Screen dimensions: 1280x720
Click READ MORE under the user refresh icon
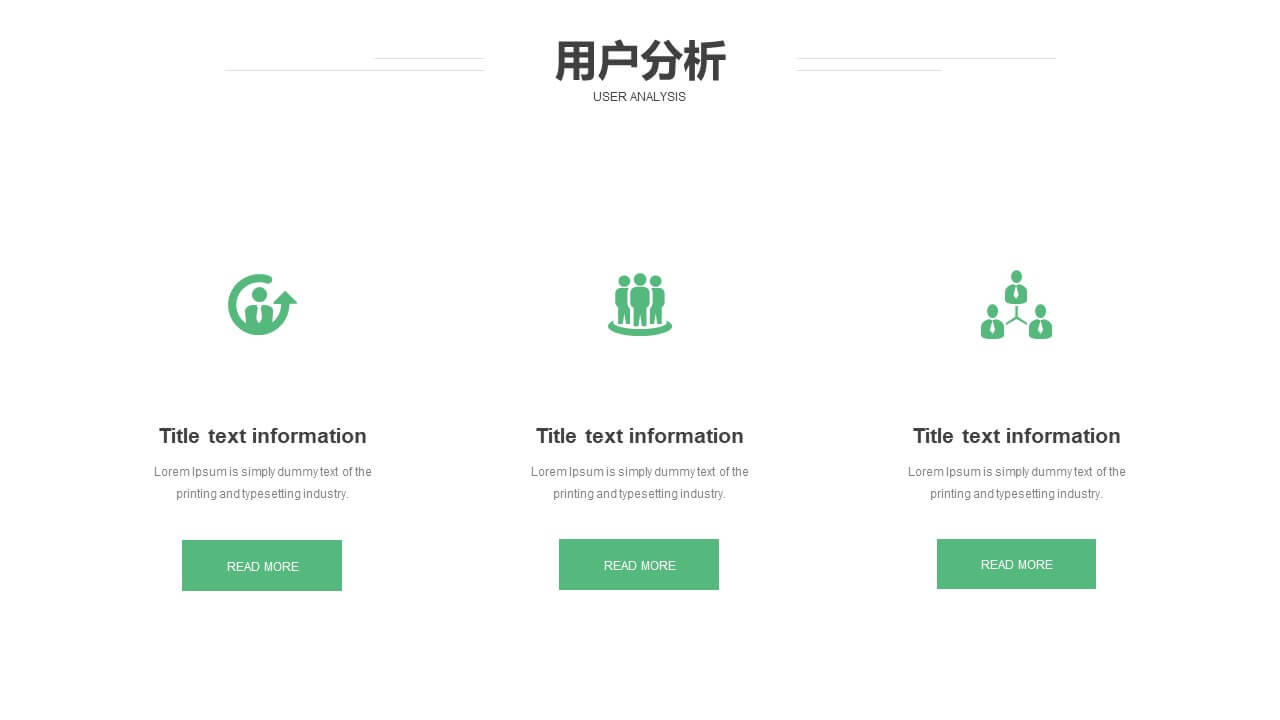pyautogui.click(x=262, y=566)
